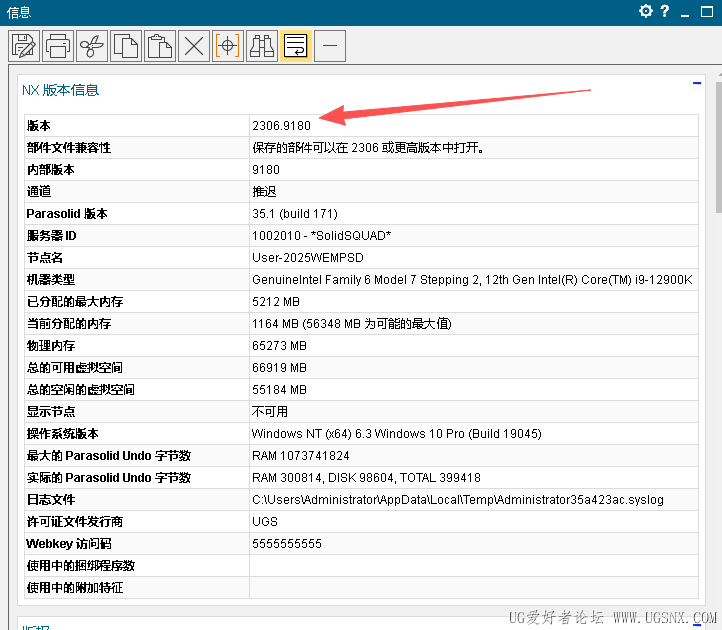Select internal version value 9180
The height and width of the screenshot is (630, 722).
click(x=266, y=170)
